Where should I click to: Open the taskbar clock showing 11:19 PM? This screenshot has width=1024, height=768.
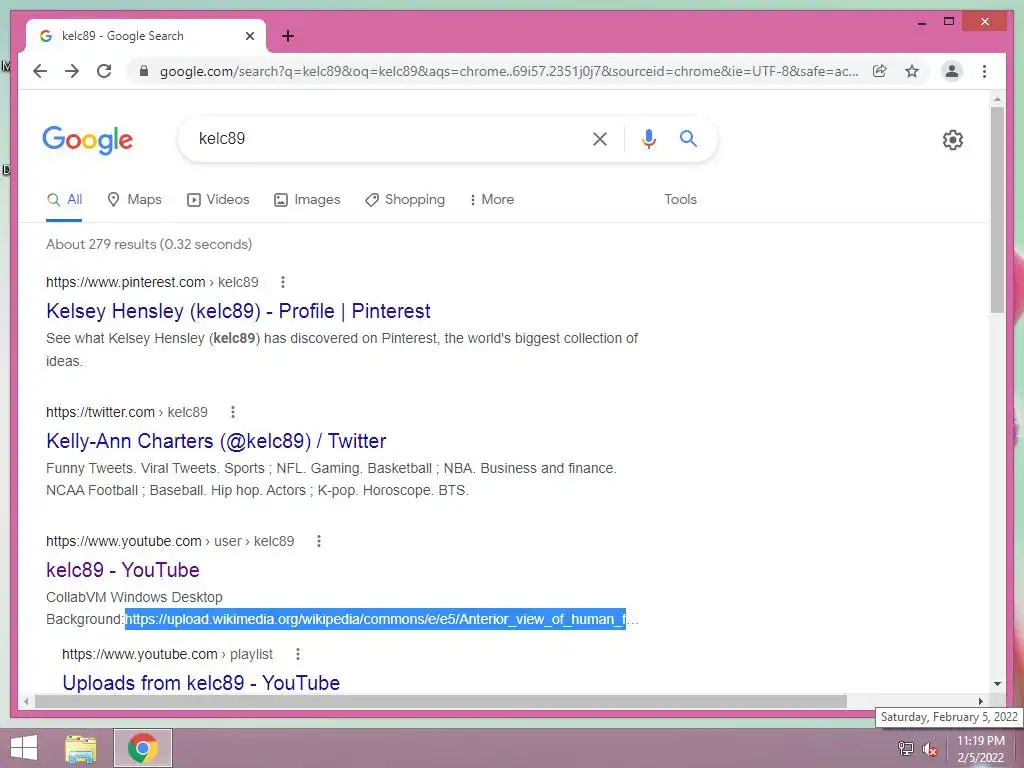[980, 749]
